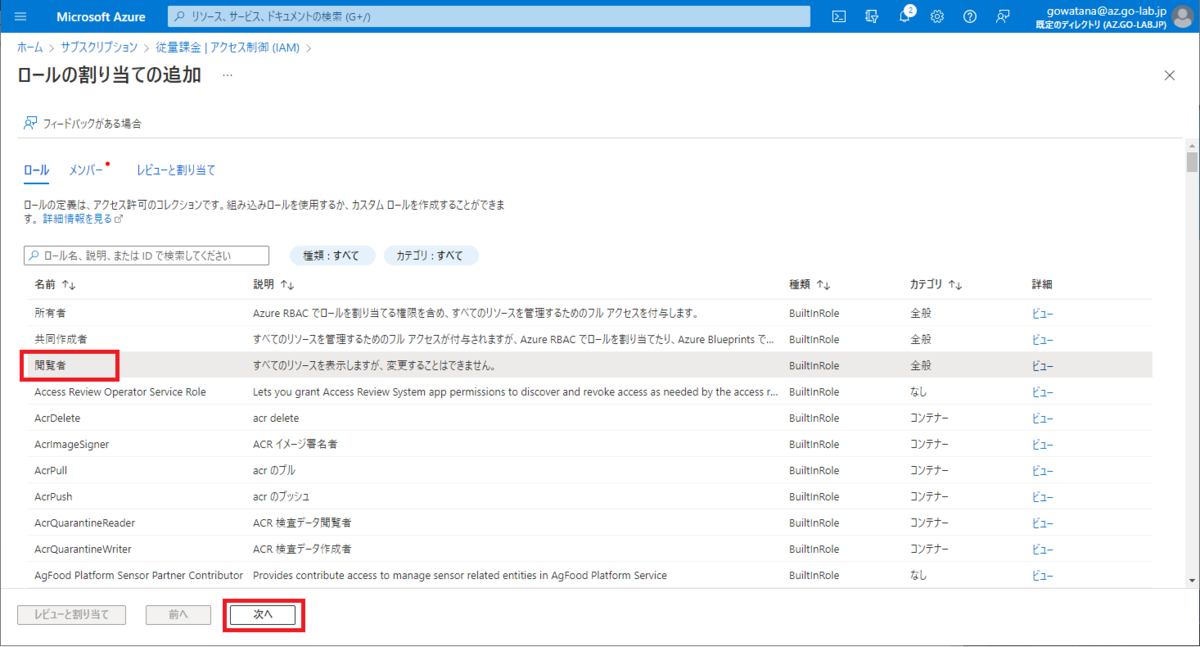
Task: Open the カテゴリ : すべて filter
Action: point(430,255)
